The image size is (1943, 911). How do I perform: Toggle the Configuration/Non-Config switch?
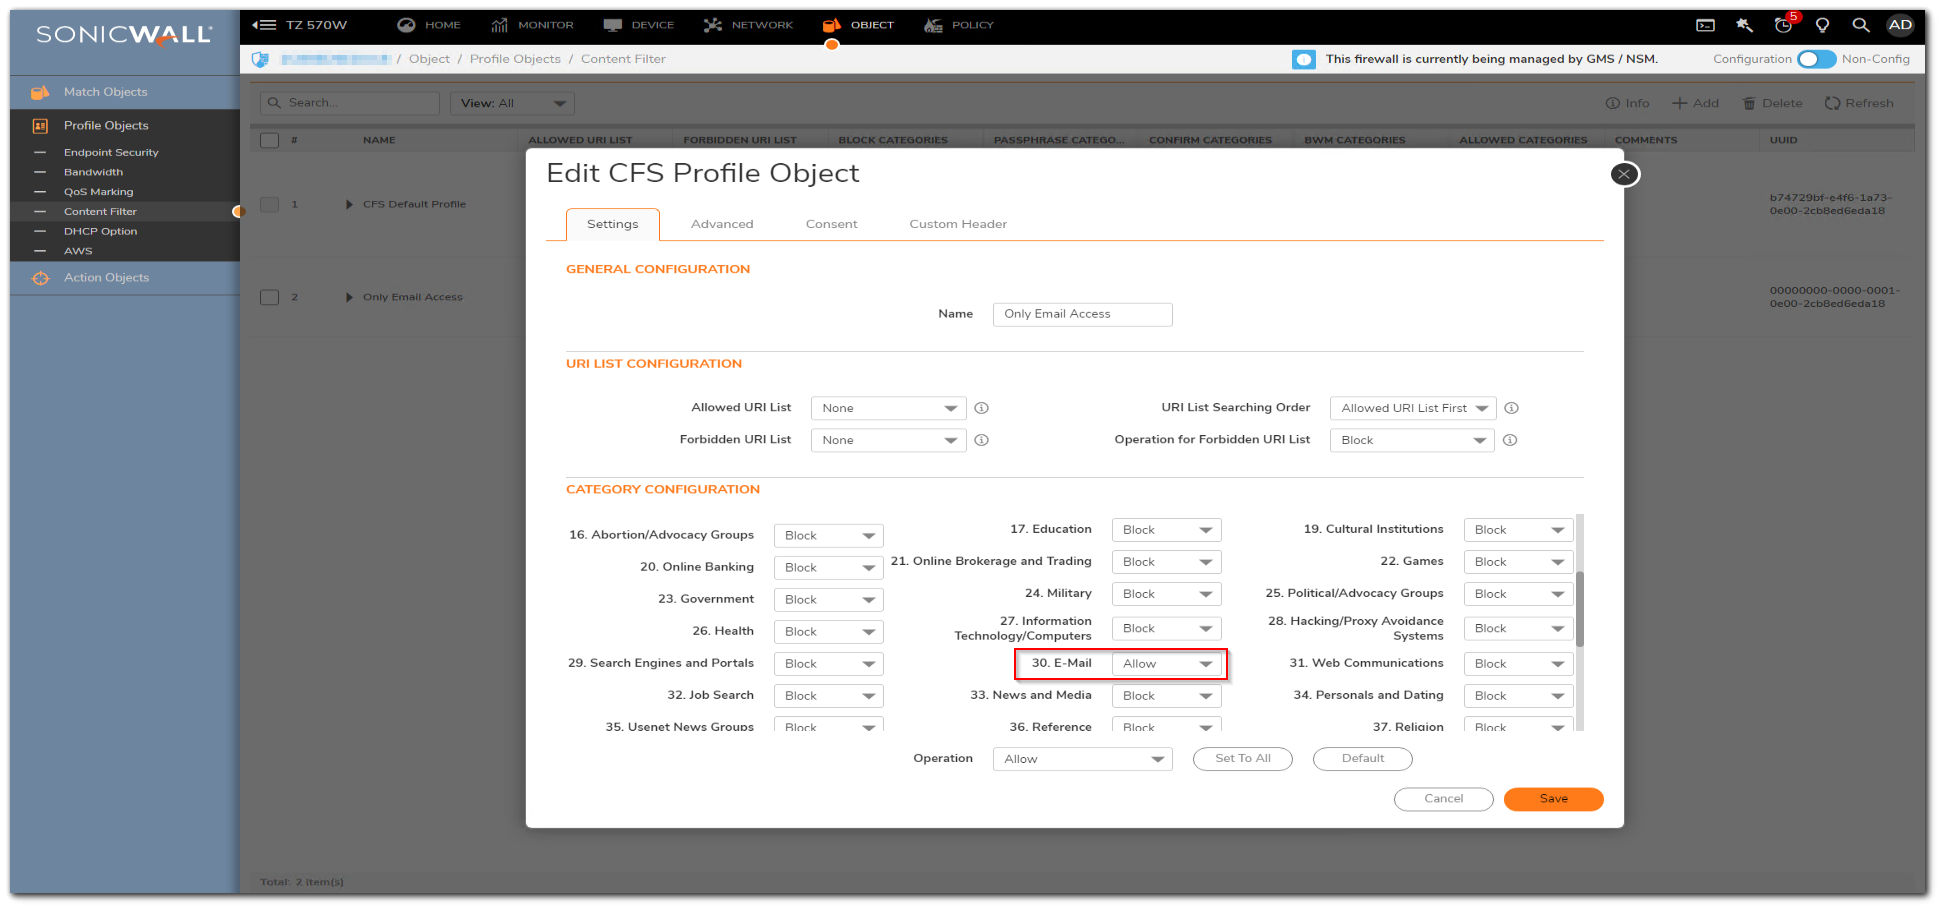[x=1816, y=59]
